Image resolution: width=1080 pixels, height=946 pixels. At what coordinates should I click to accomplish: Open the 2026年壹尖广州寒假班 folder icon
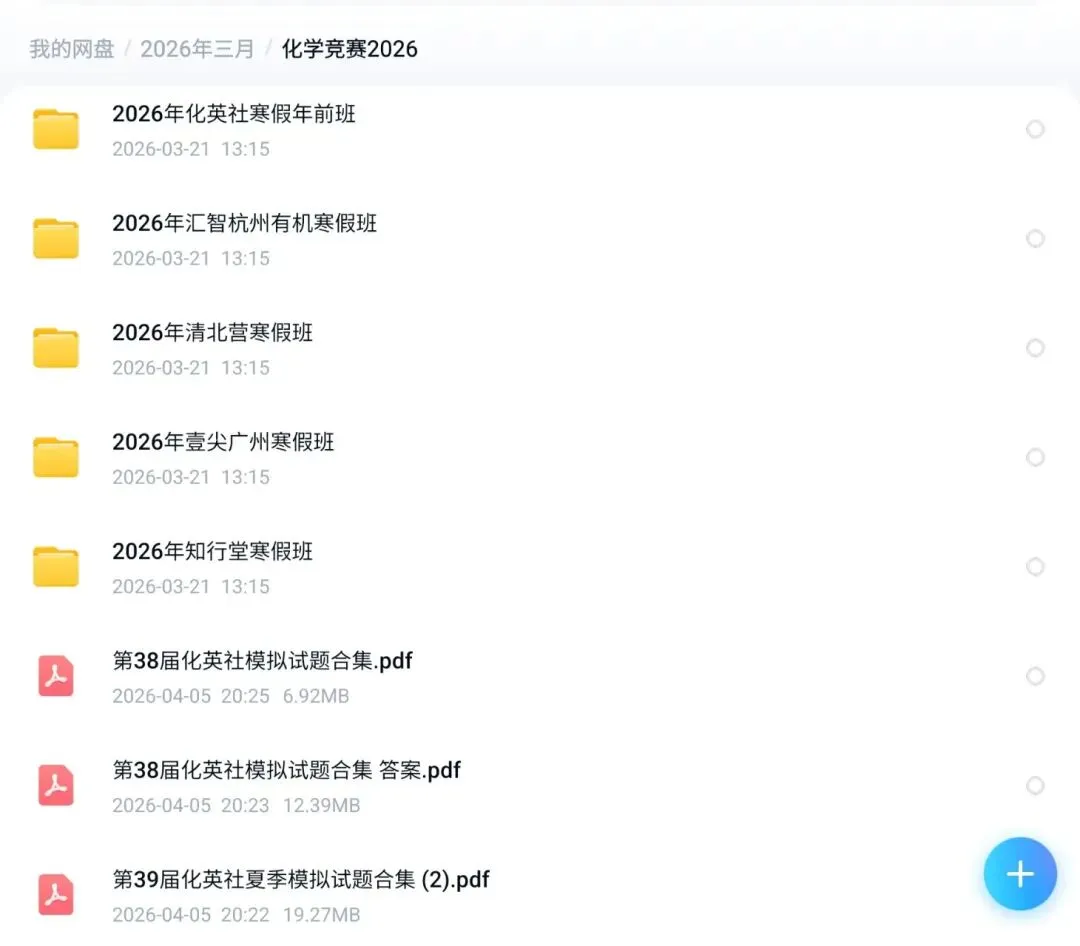pyautogui.click(x=56, y=456)
